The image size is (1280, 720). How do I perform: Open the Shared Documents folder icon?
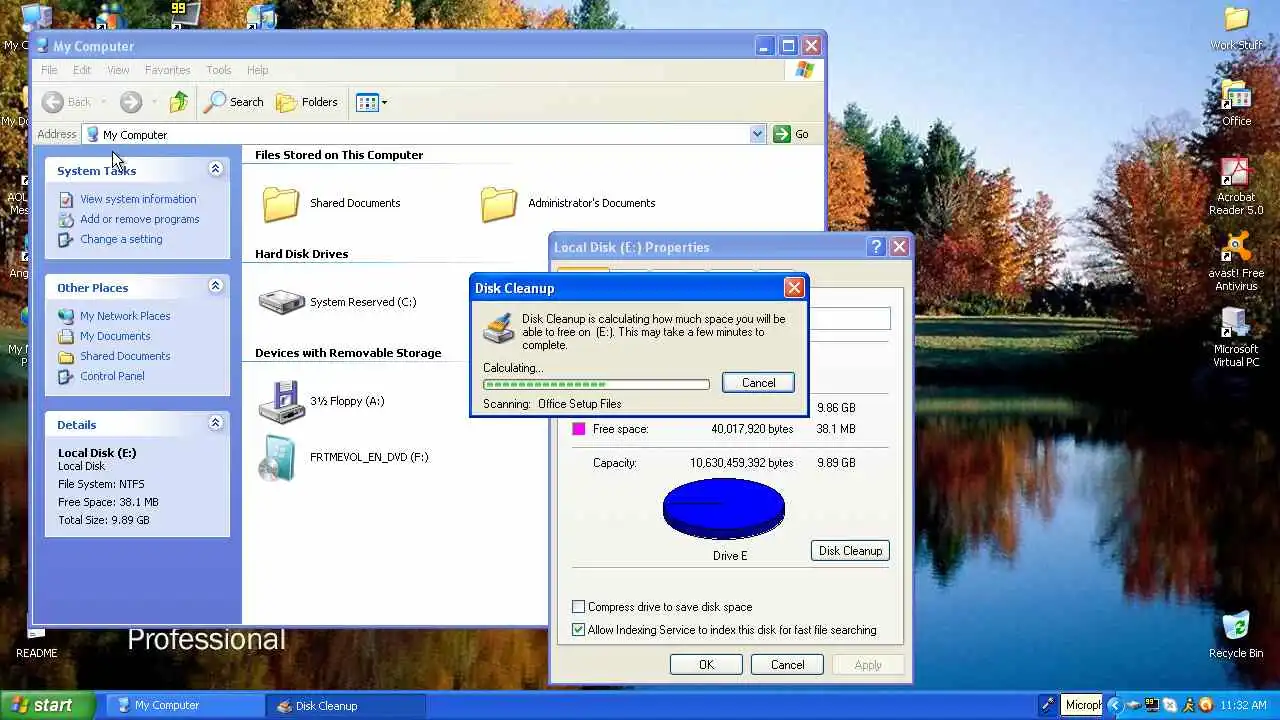[x=281, y=203]
